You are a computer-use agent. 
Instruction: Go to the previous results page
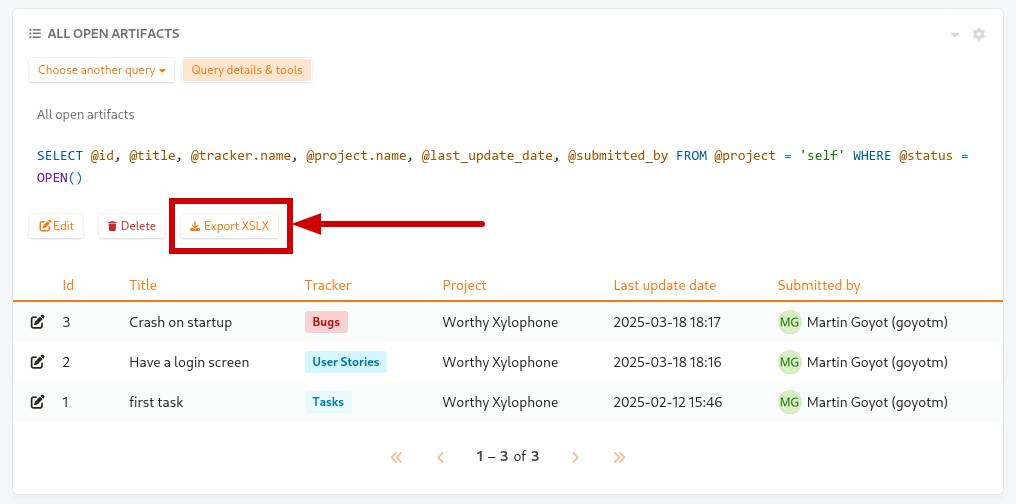441,457
